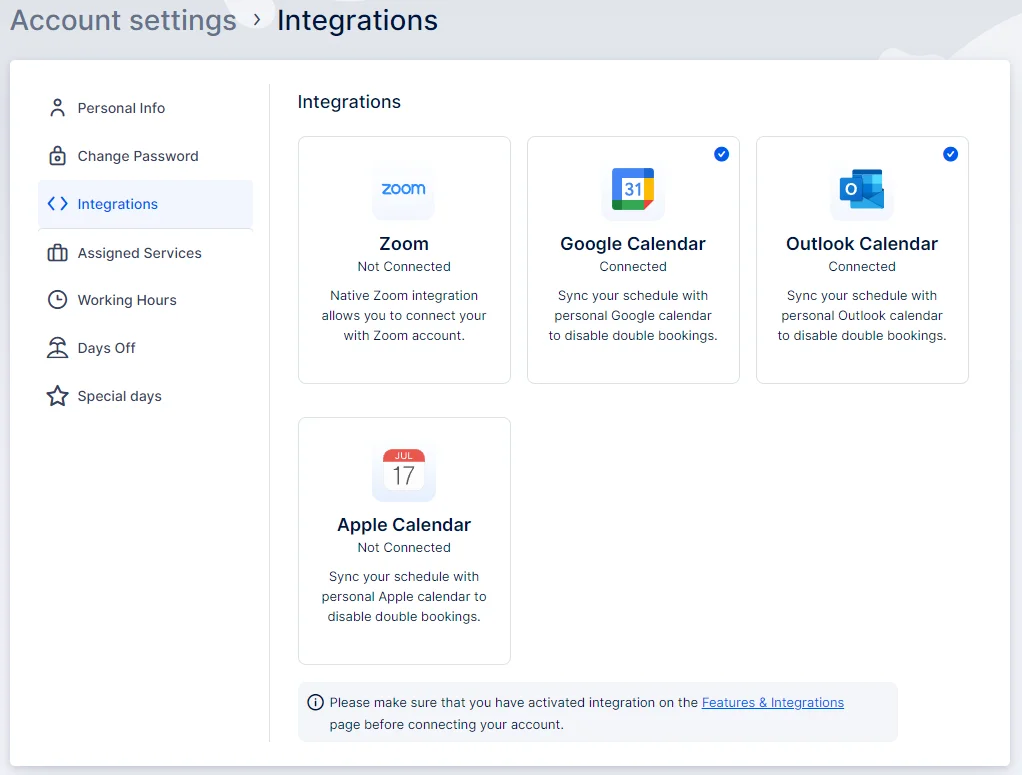The height and width of the screenshot is (775, 1022).
Task: Navigate back to Account settings breadcrumb
Action: coord(123,21)
